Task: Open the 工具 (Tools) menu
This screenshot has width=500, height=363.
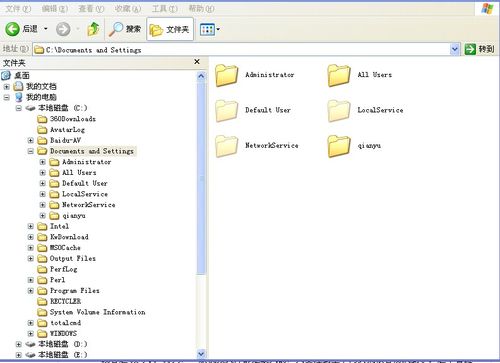Action: pyautogui.click(x=164, y=8)
